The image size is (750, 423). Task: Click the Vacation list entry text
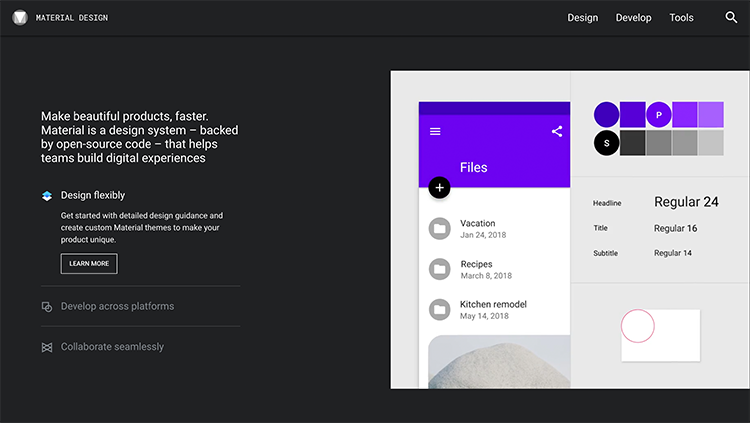coord(477,223)
